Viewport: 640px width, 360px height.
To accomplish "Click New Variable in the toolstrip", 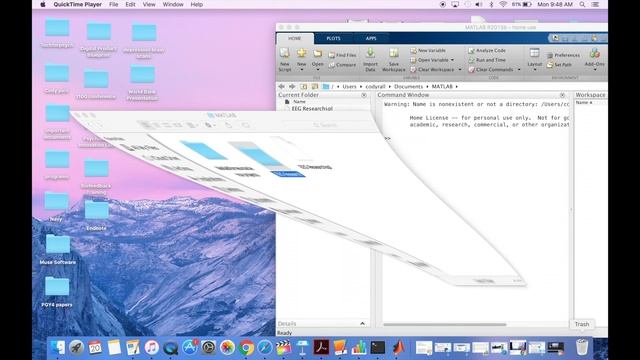I will pos(428,51).
